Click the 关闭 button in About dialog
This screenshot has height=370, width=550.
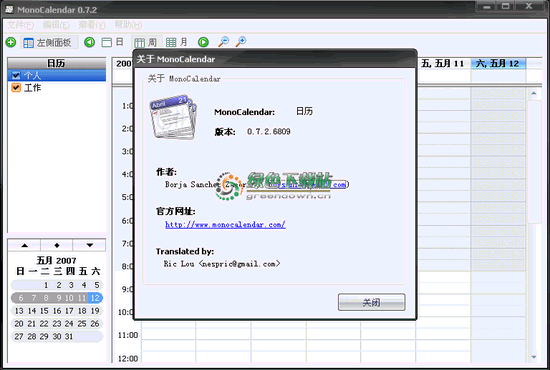point(371,302)
